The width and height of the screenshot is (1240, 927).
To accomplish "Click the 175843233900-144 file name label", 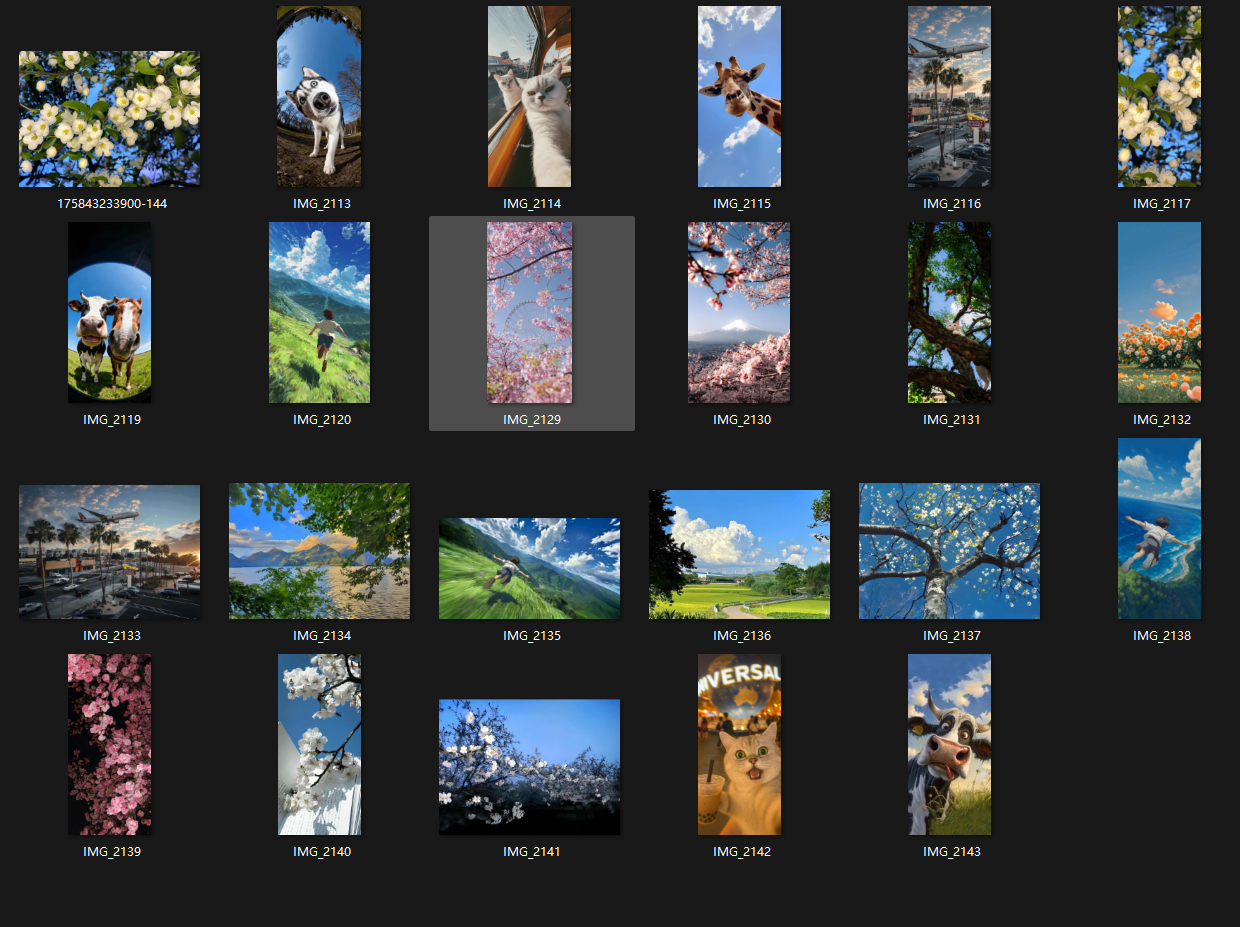I will click(112, 204).
